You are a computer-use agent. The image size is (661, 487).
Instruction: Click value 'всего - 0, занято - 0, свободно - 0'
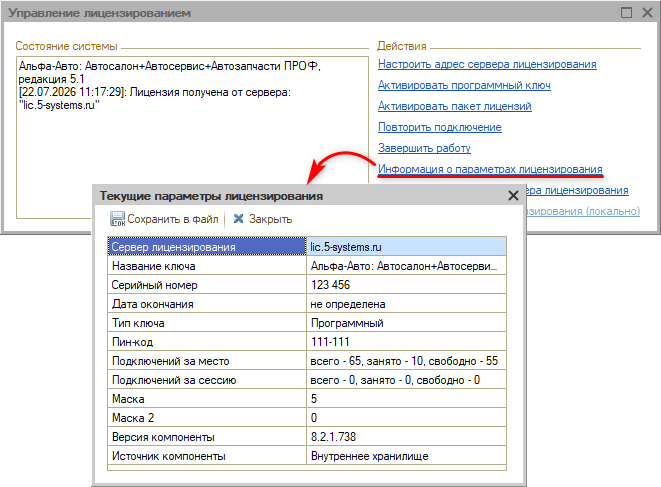point(406,380)
